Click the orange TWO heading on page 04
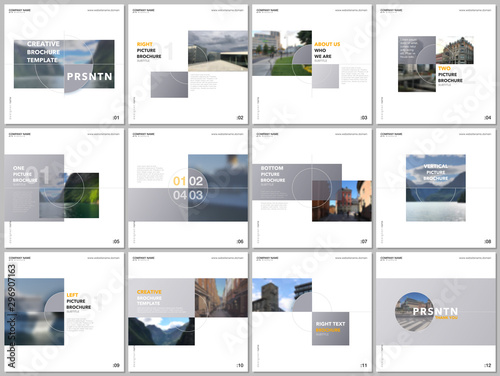 pyautogui.click(x=444, y=68)
